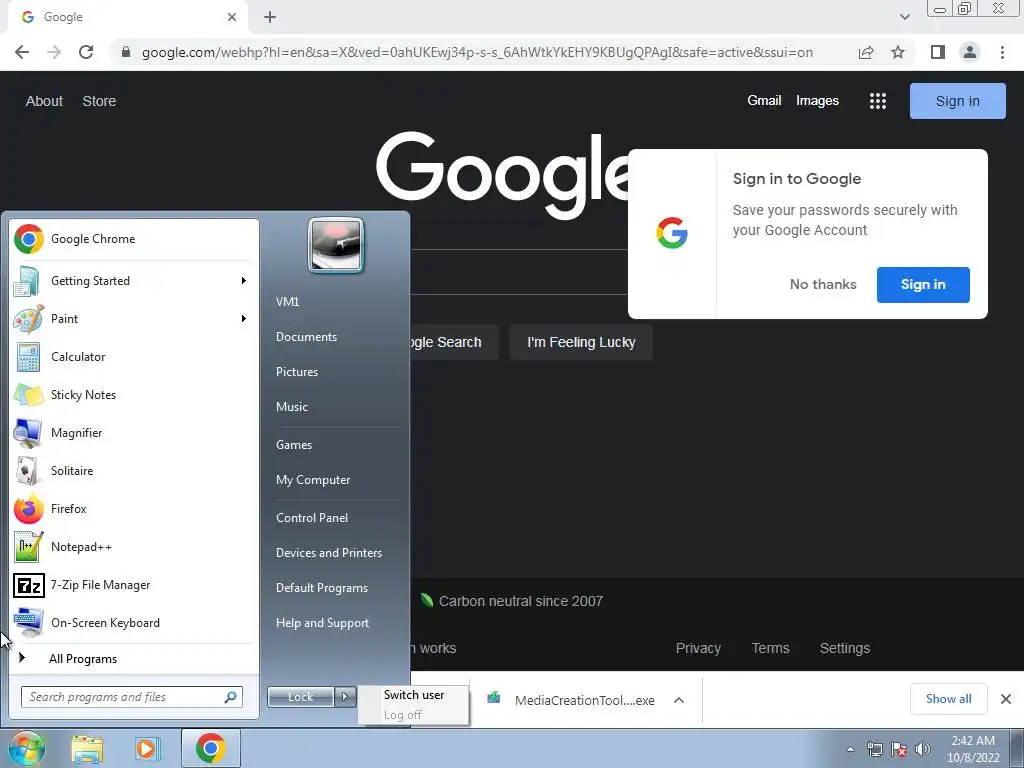Image resolution: width=1024 pixels, height=768 pixels.
Task: Click the Sign in button on Google header
Action: click(957, 101)
